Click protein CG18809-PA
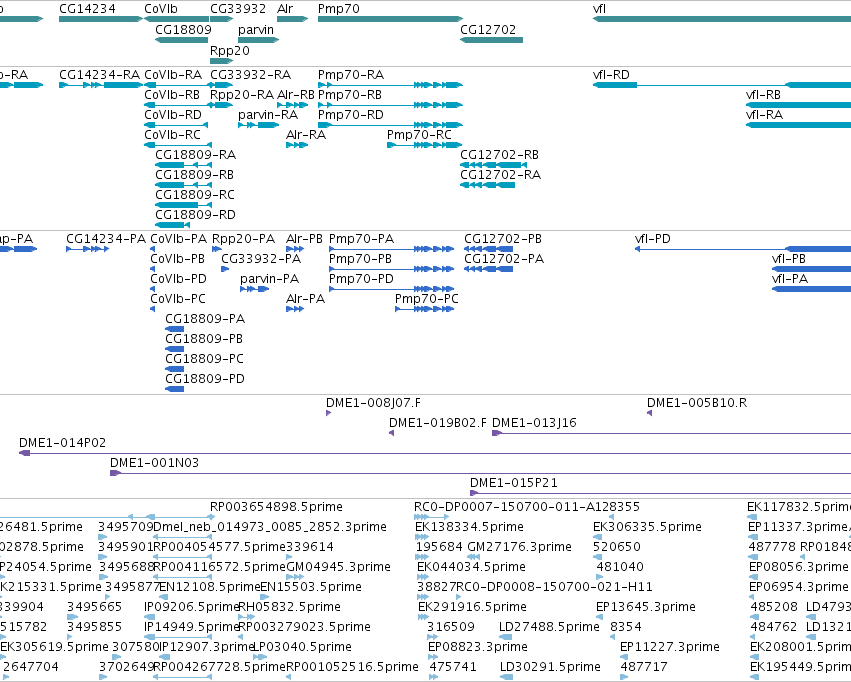Screen dimensions: 851x682 (175, 329)
